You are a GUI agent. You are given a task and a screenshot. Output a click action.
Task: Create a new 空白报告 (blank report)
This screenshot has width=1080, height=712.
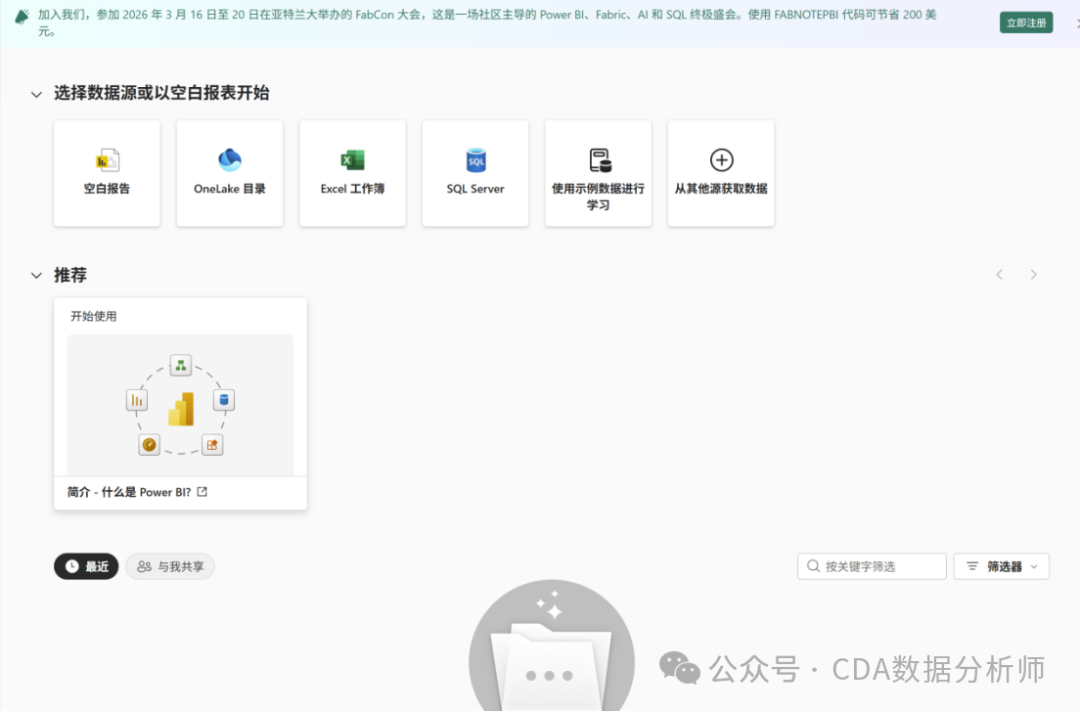coord(107,172)
